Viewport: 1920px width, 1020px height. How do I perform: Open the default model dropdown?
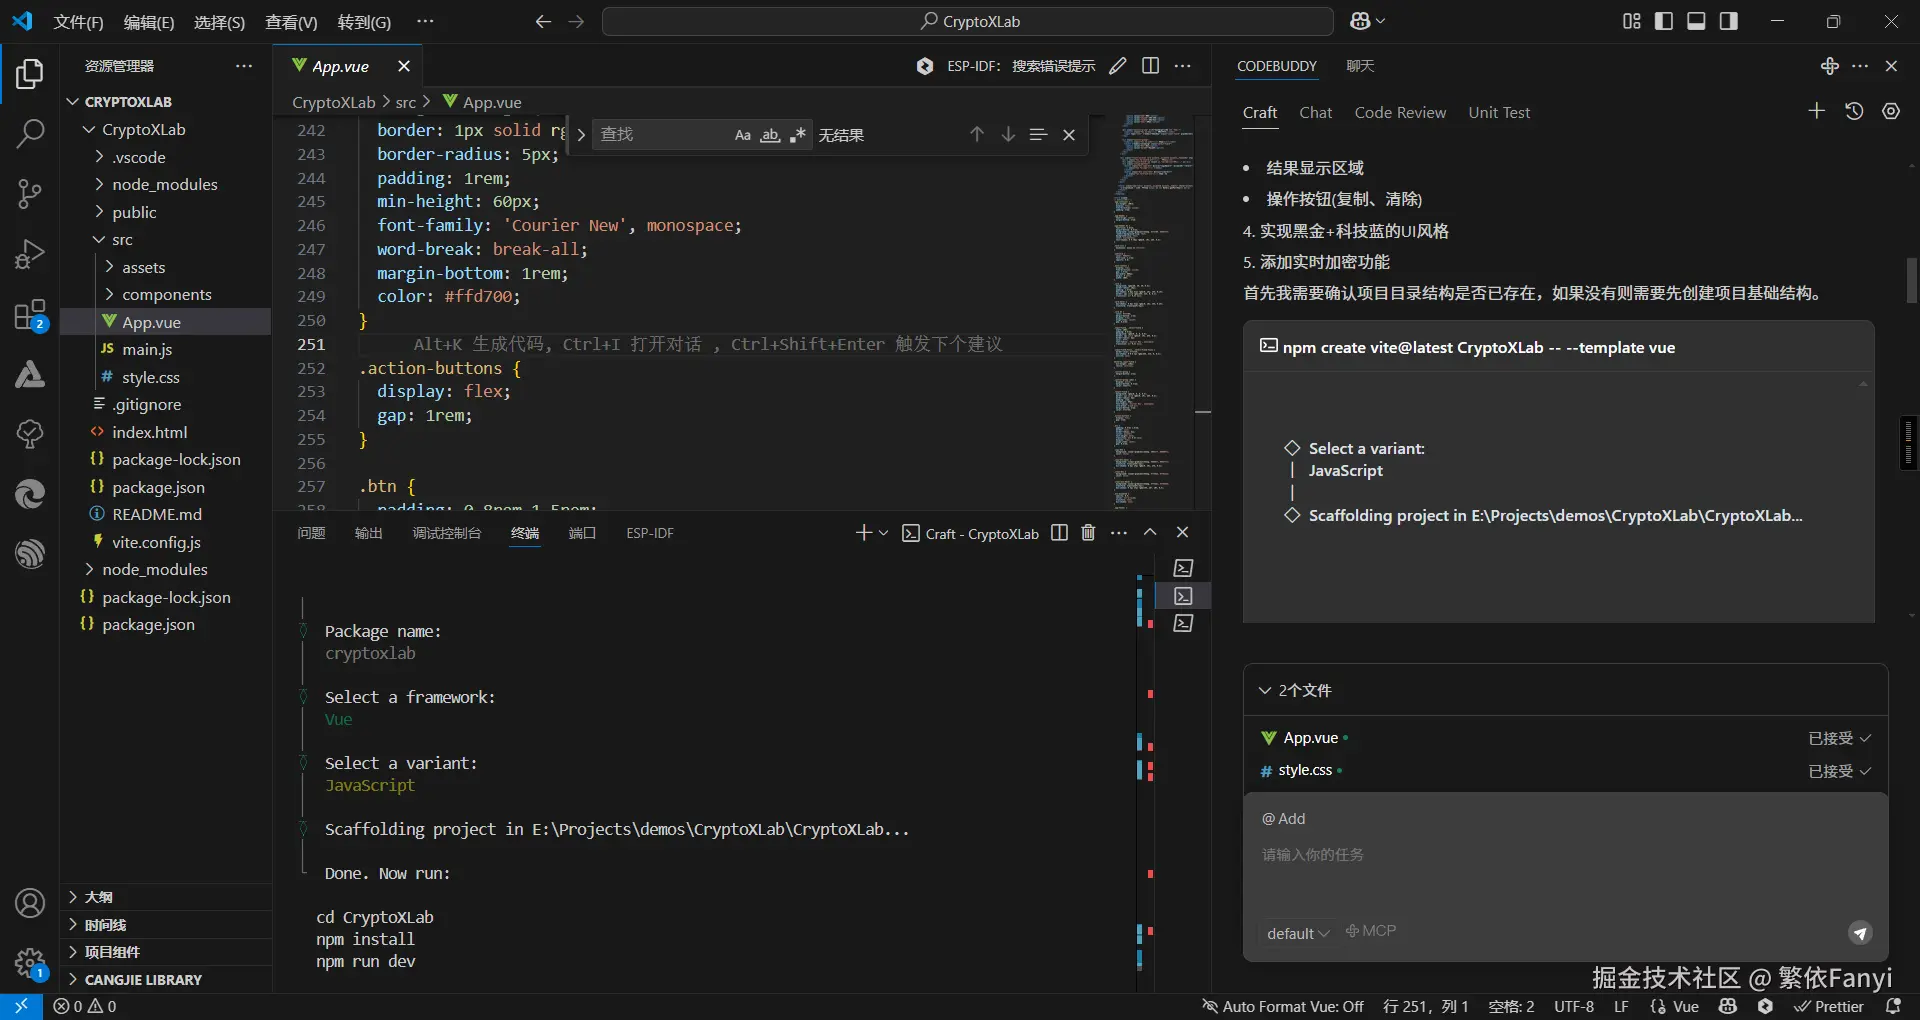(x=1297, y=933)
